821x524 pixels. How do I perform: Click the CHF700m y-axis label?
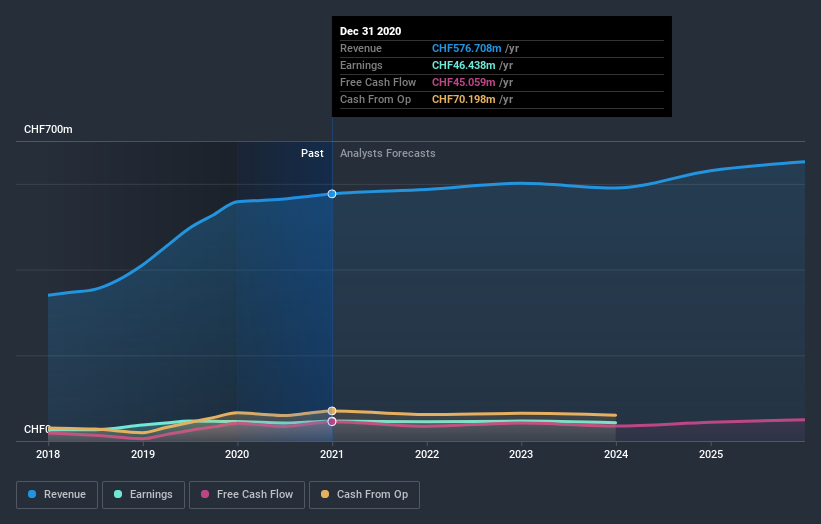(48, 129)
